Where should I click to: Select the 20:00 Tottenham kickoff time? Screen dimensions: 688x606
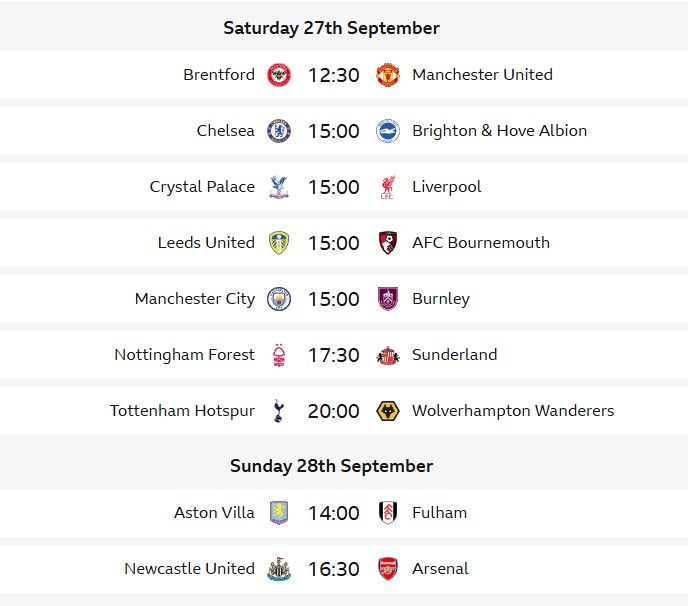tap(333, 411)
